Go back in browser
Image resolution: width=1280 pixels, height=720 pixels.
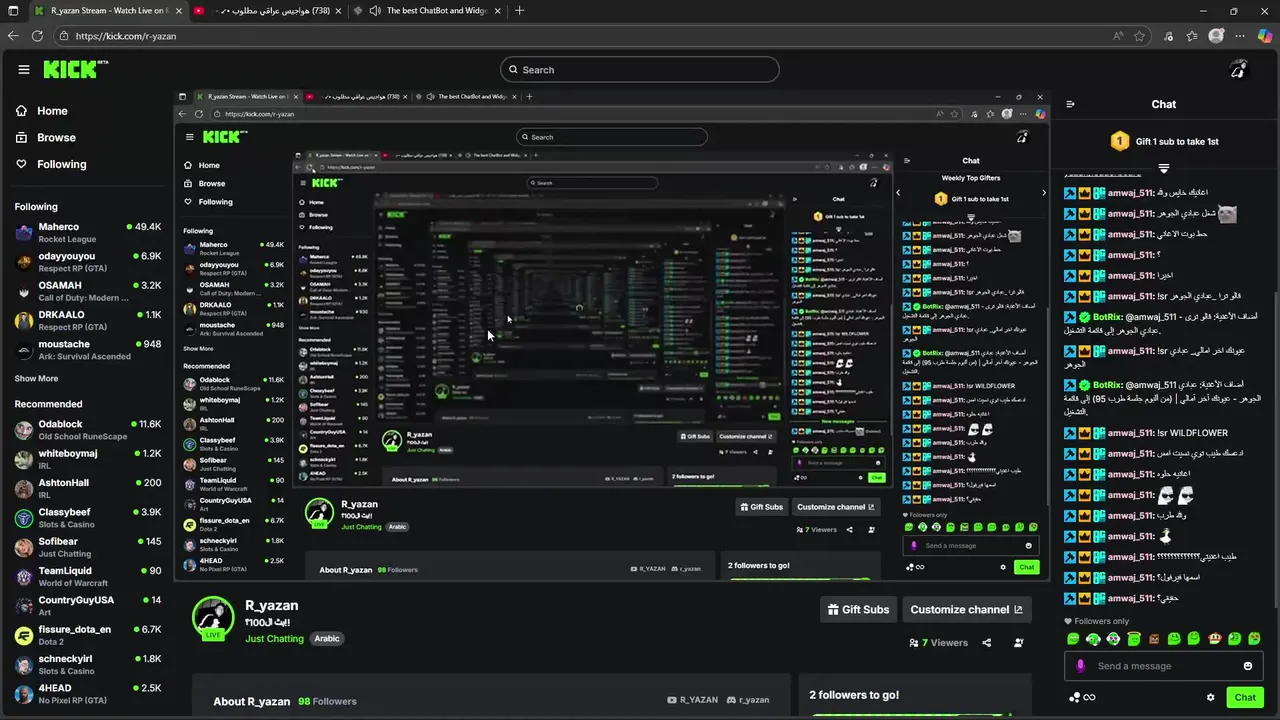13,36
